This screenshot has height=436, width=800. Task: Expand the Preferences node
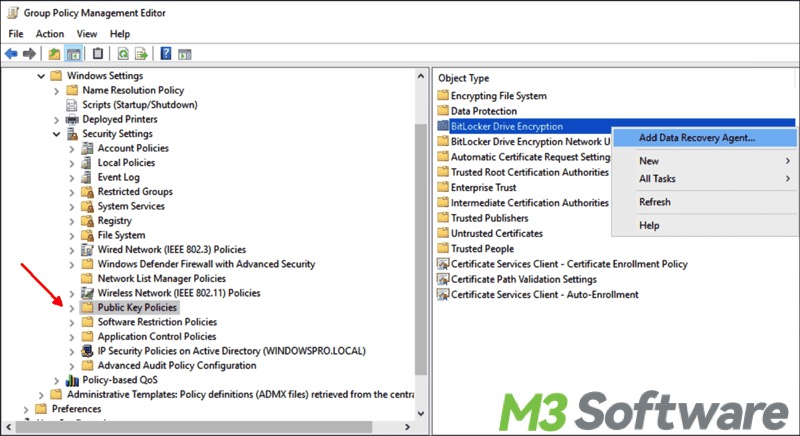pyautogui.click(x=26, y=409)
